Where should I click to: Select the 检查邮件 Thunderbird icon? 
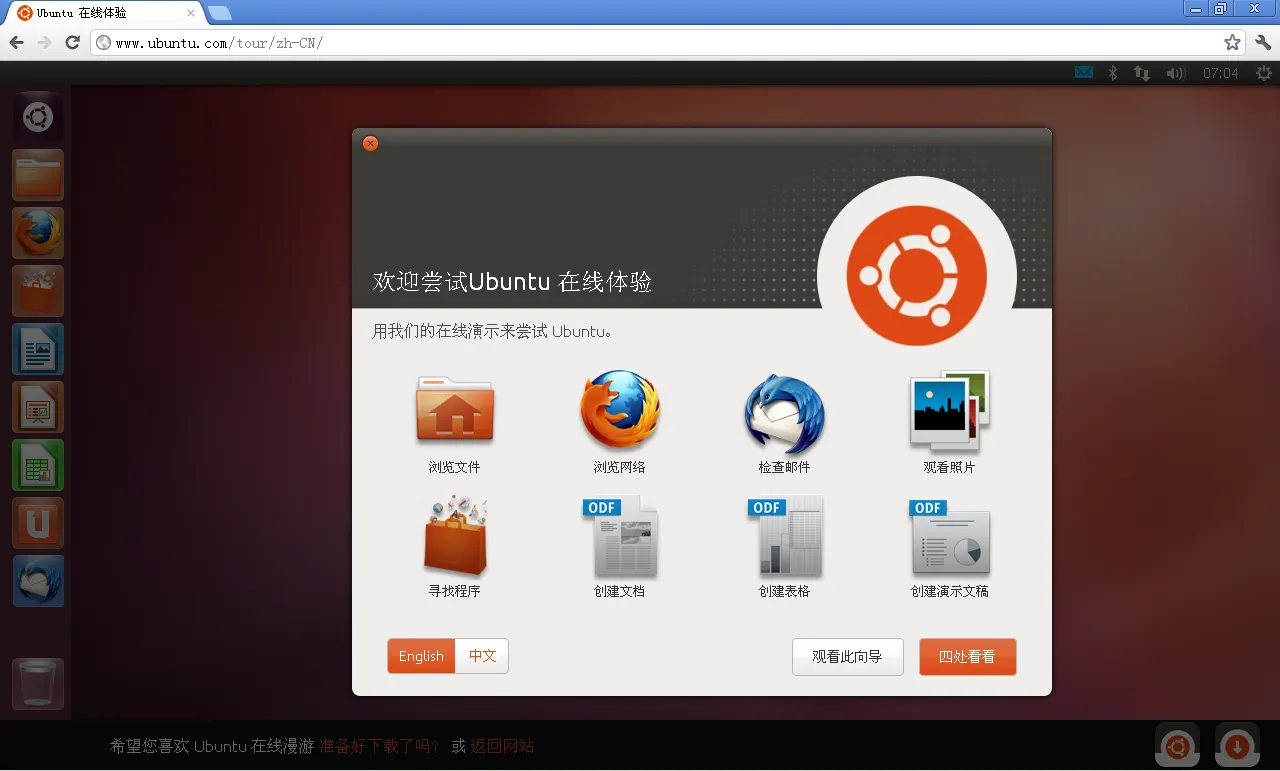783,410
